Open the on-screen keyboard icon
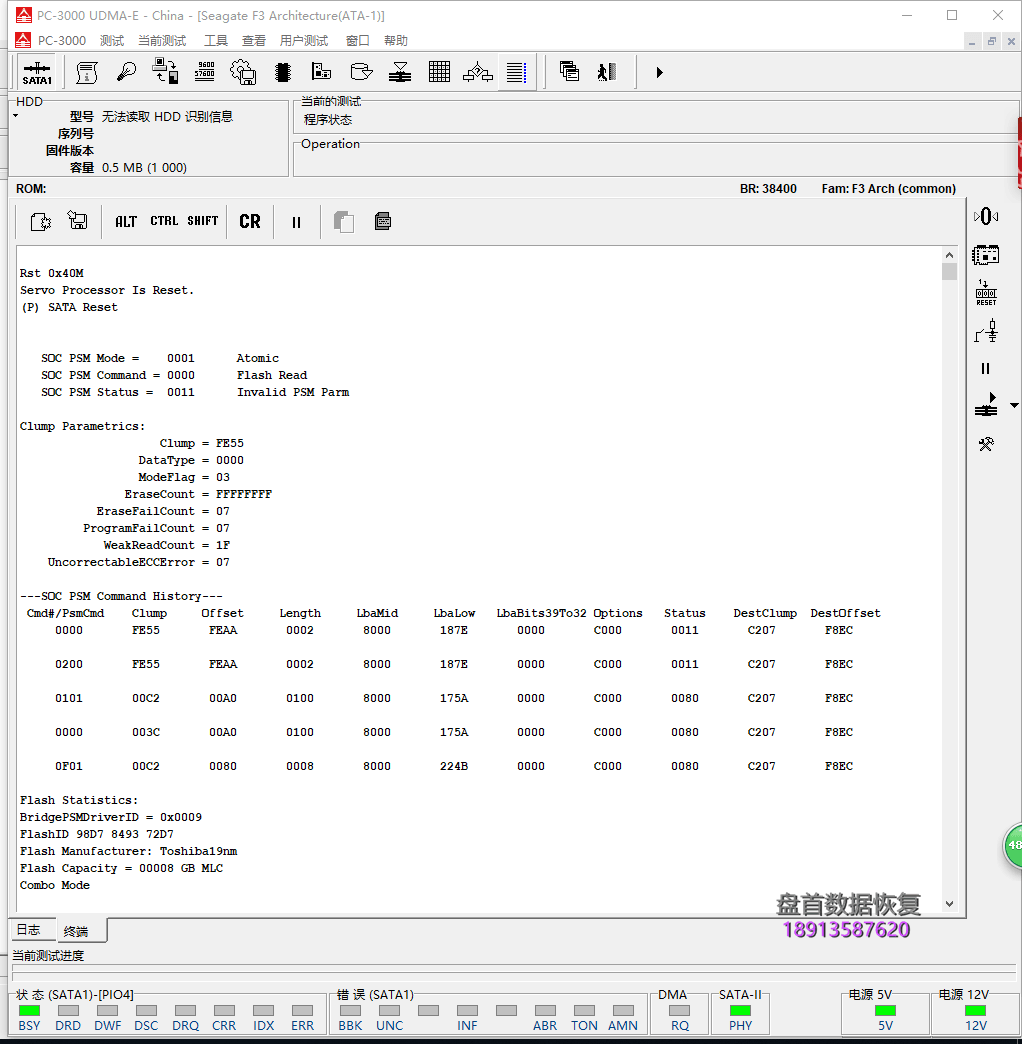 (x=383, y=221)
